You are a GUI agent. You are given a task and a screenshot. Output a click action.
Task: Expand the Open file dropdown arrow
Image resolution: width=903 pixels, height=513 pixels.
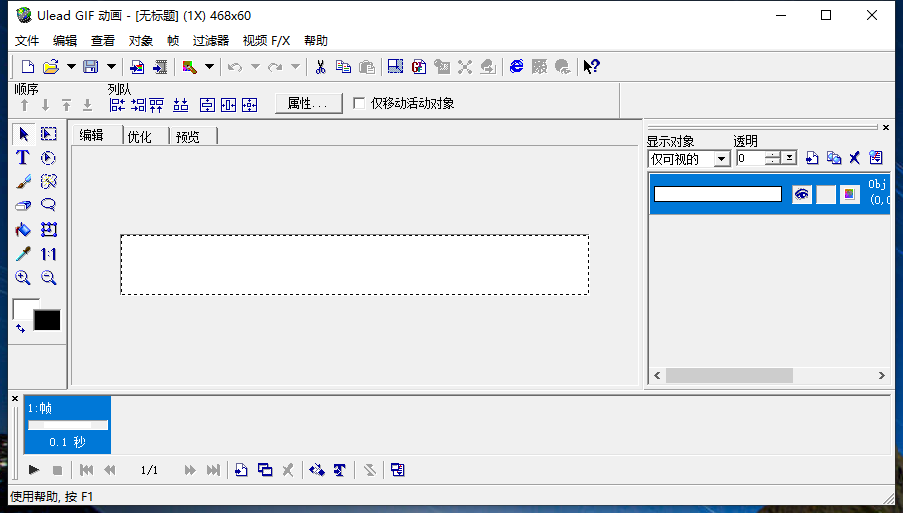[71, 67]
